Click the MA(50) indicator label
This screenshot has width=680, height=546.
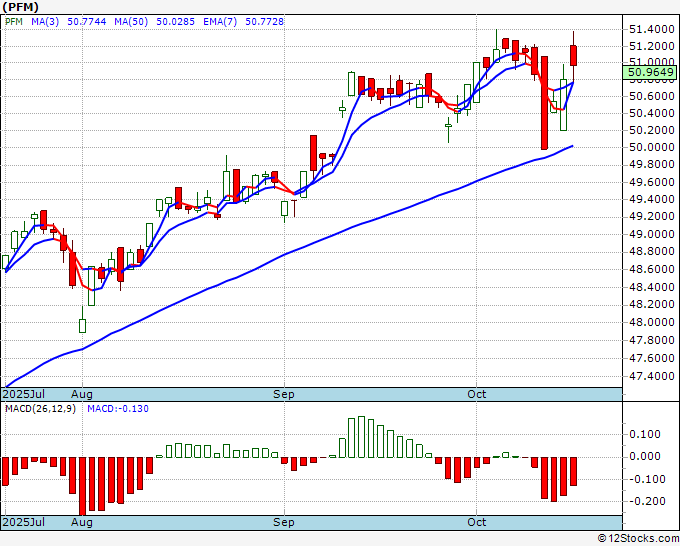131,21
